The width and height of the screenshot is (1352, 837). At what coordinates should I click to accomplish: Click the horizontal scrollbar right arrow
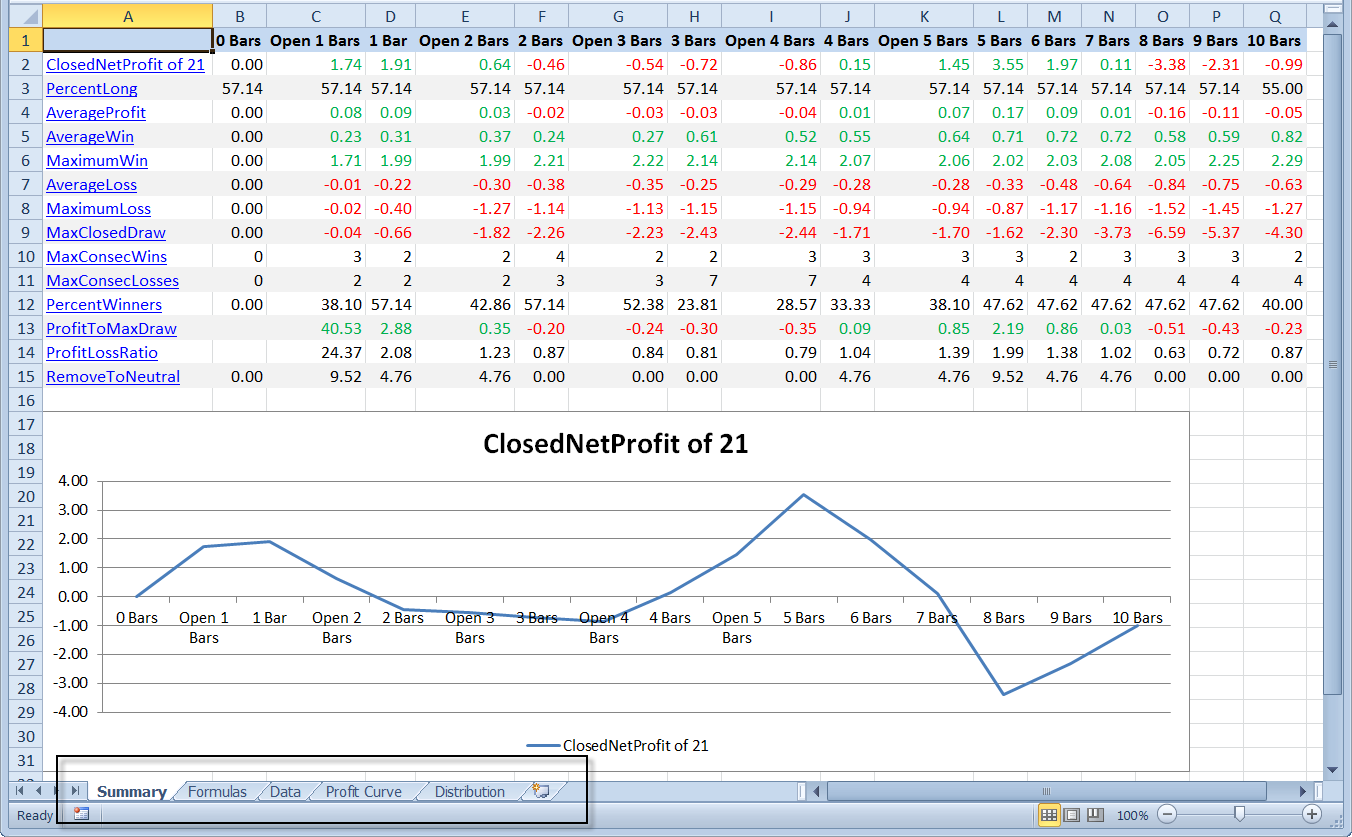click(1304, 792)
